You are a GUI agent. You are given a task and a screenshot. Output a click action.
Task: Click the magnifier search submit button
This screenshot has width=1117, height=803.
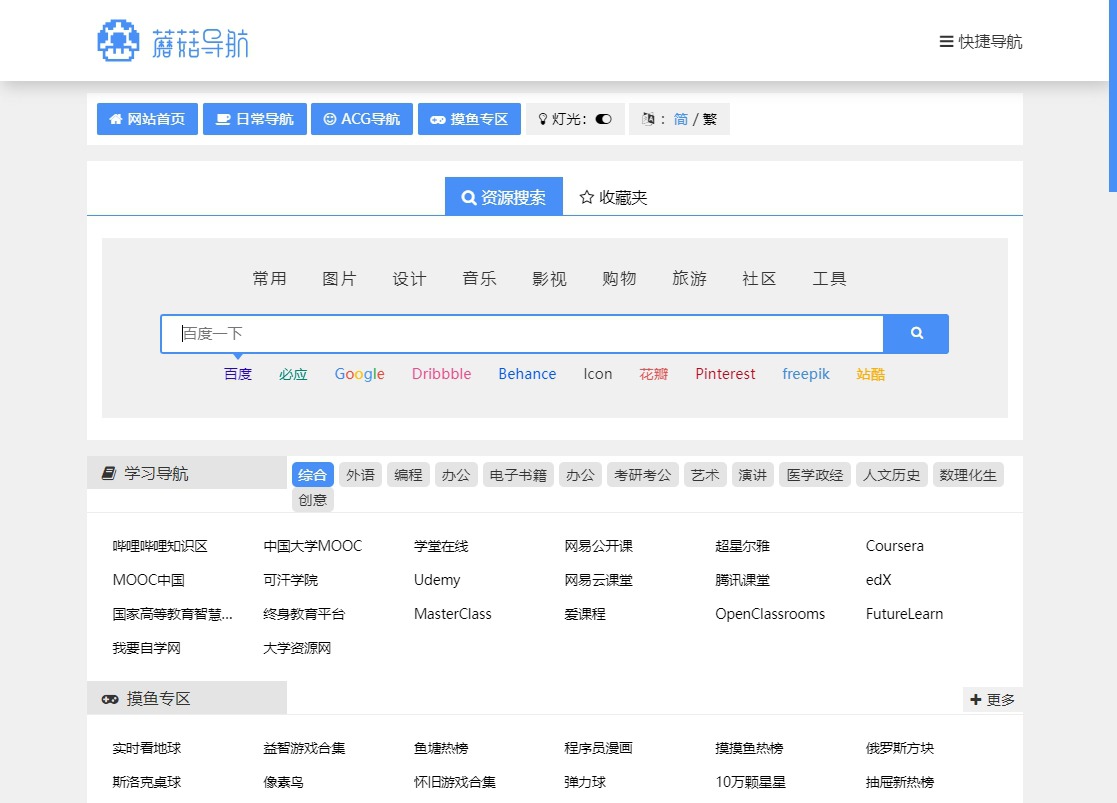[916, 333]
